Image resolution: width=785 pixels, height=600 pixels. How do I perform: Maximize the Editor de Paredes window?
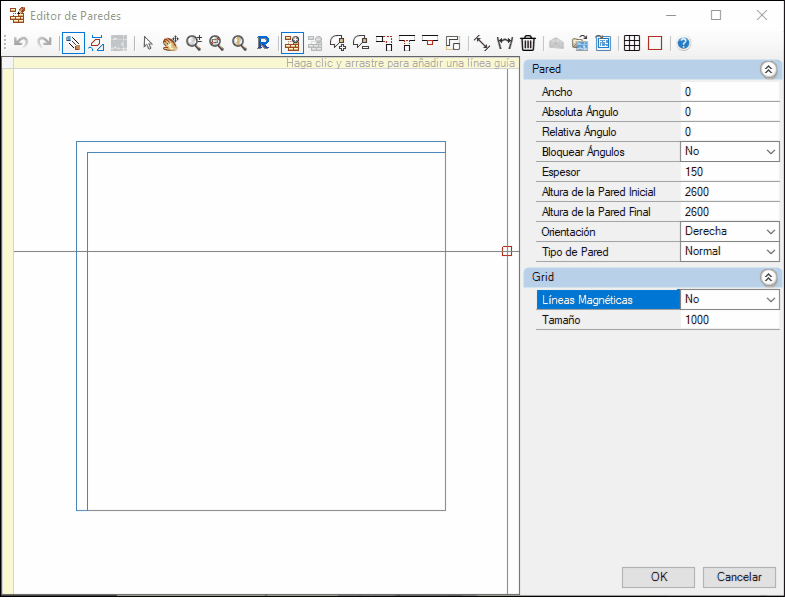(x=716, y=15)
